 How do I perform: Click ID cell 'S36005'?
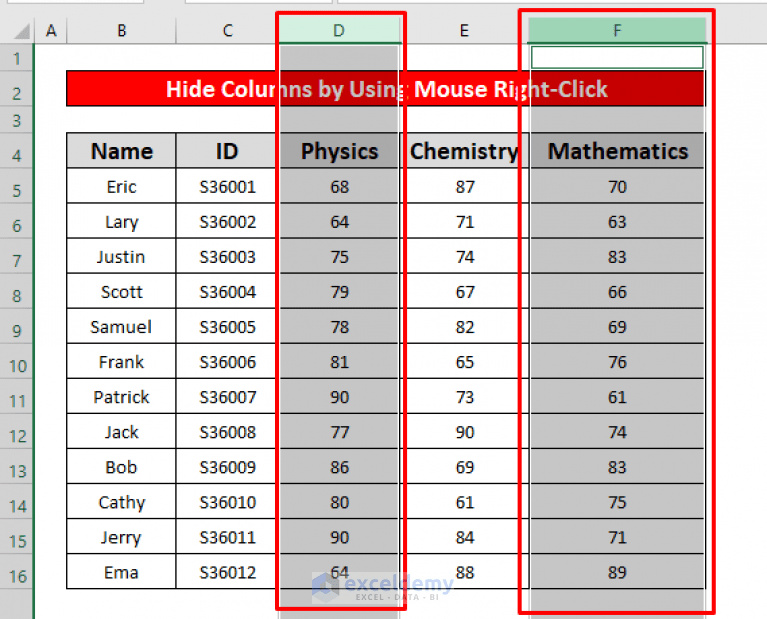[x=227, y=327]
